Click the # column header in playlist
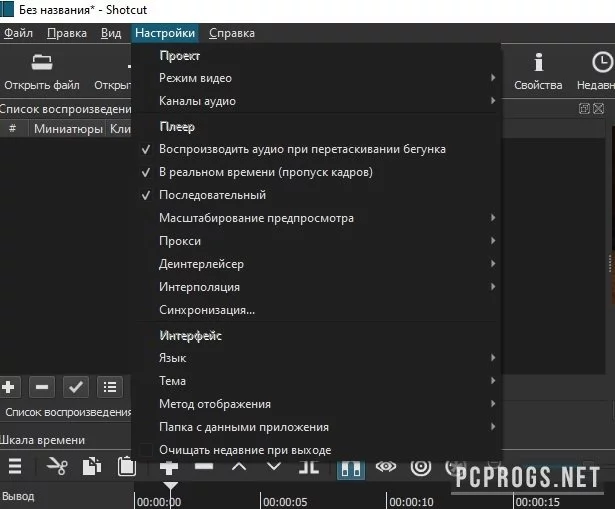This screenshot has height=509, width=615. pyautogui.click(x=13, y=129)
